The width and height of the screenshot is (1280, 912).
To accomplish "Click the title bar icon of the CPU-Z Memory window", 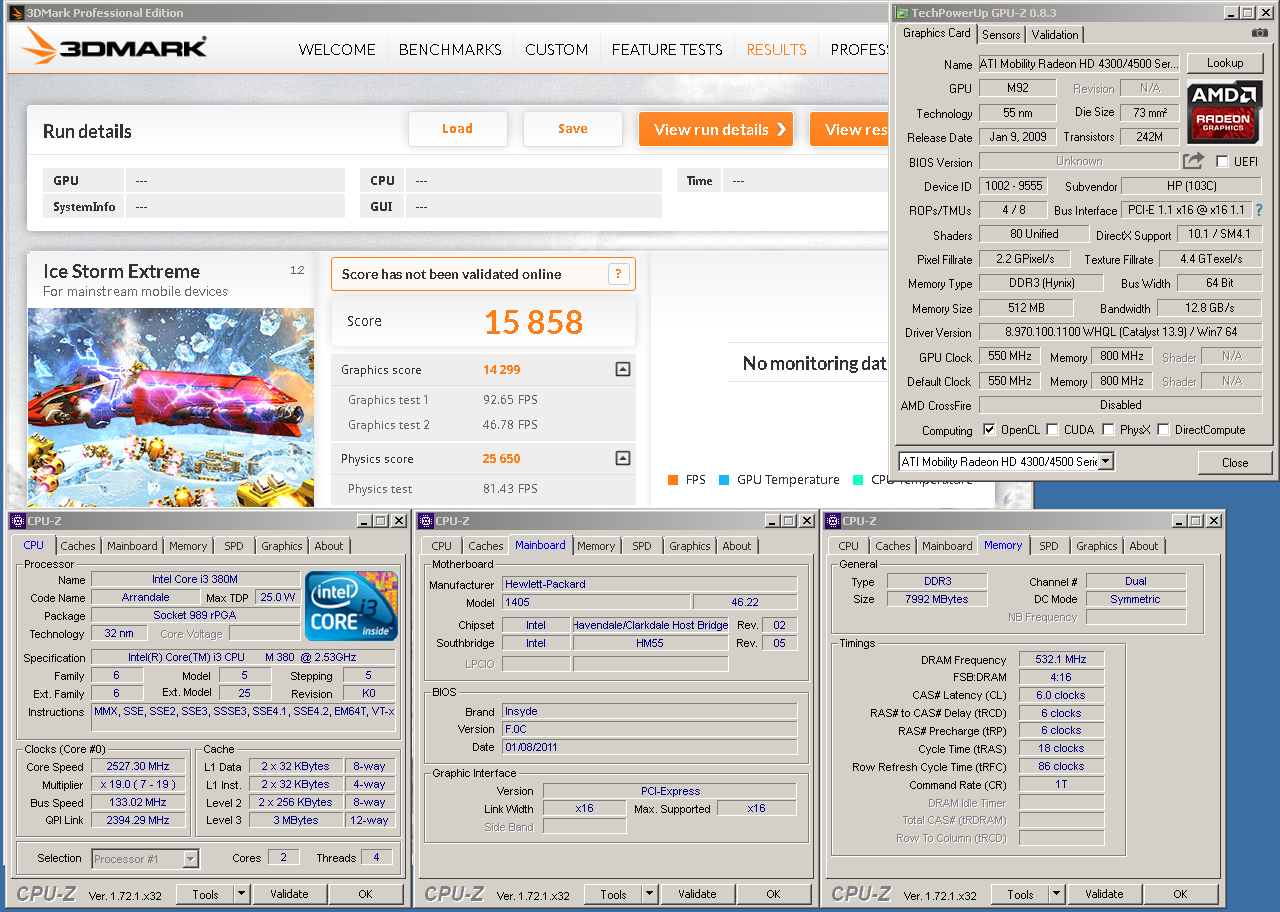I will (x=832, y=521).
